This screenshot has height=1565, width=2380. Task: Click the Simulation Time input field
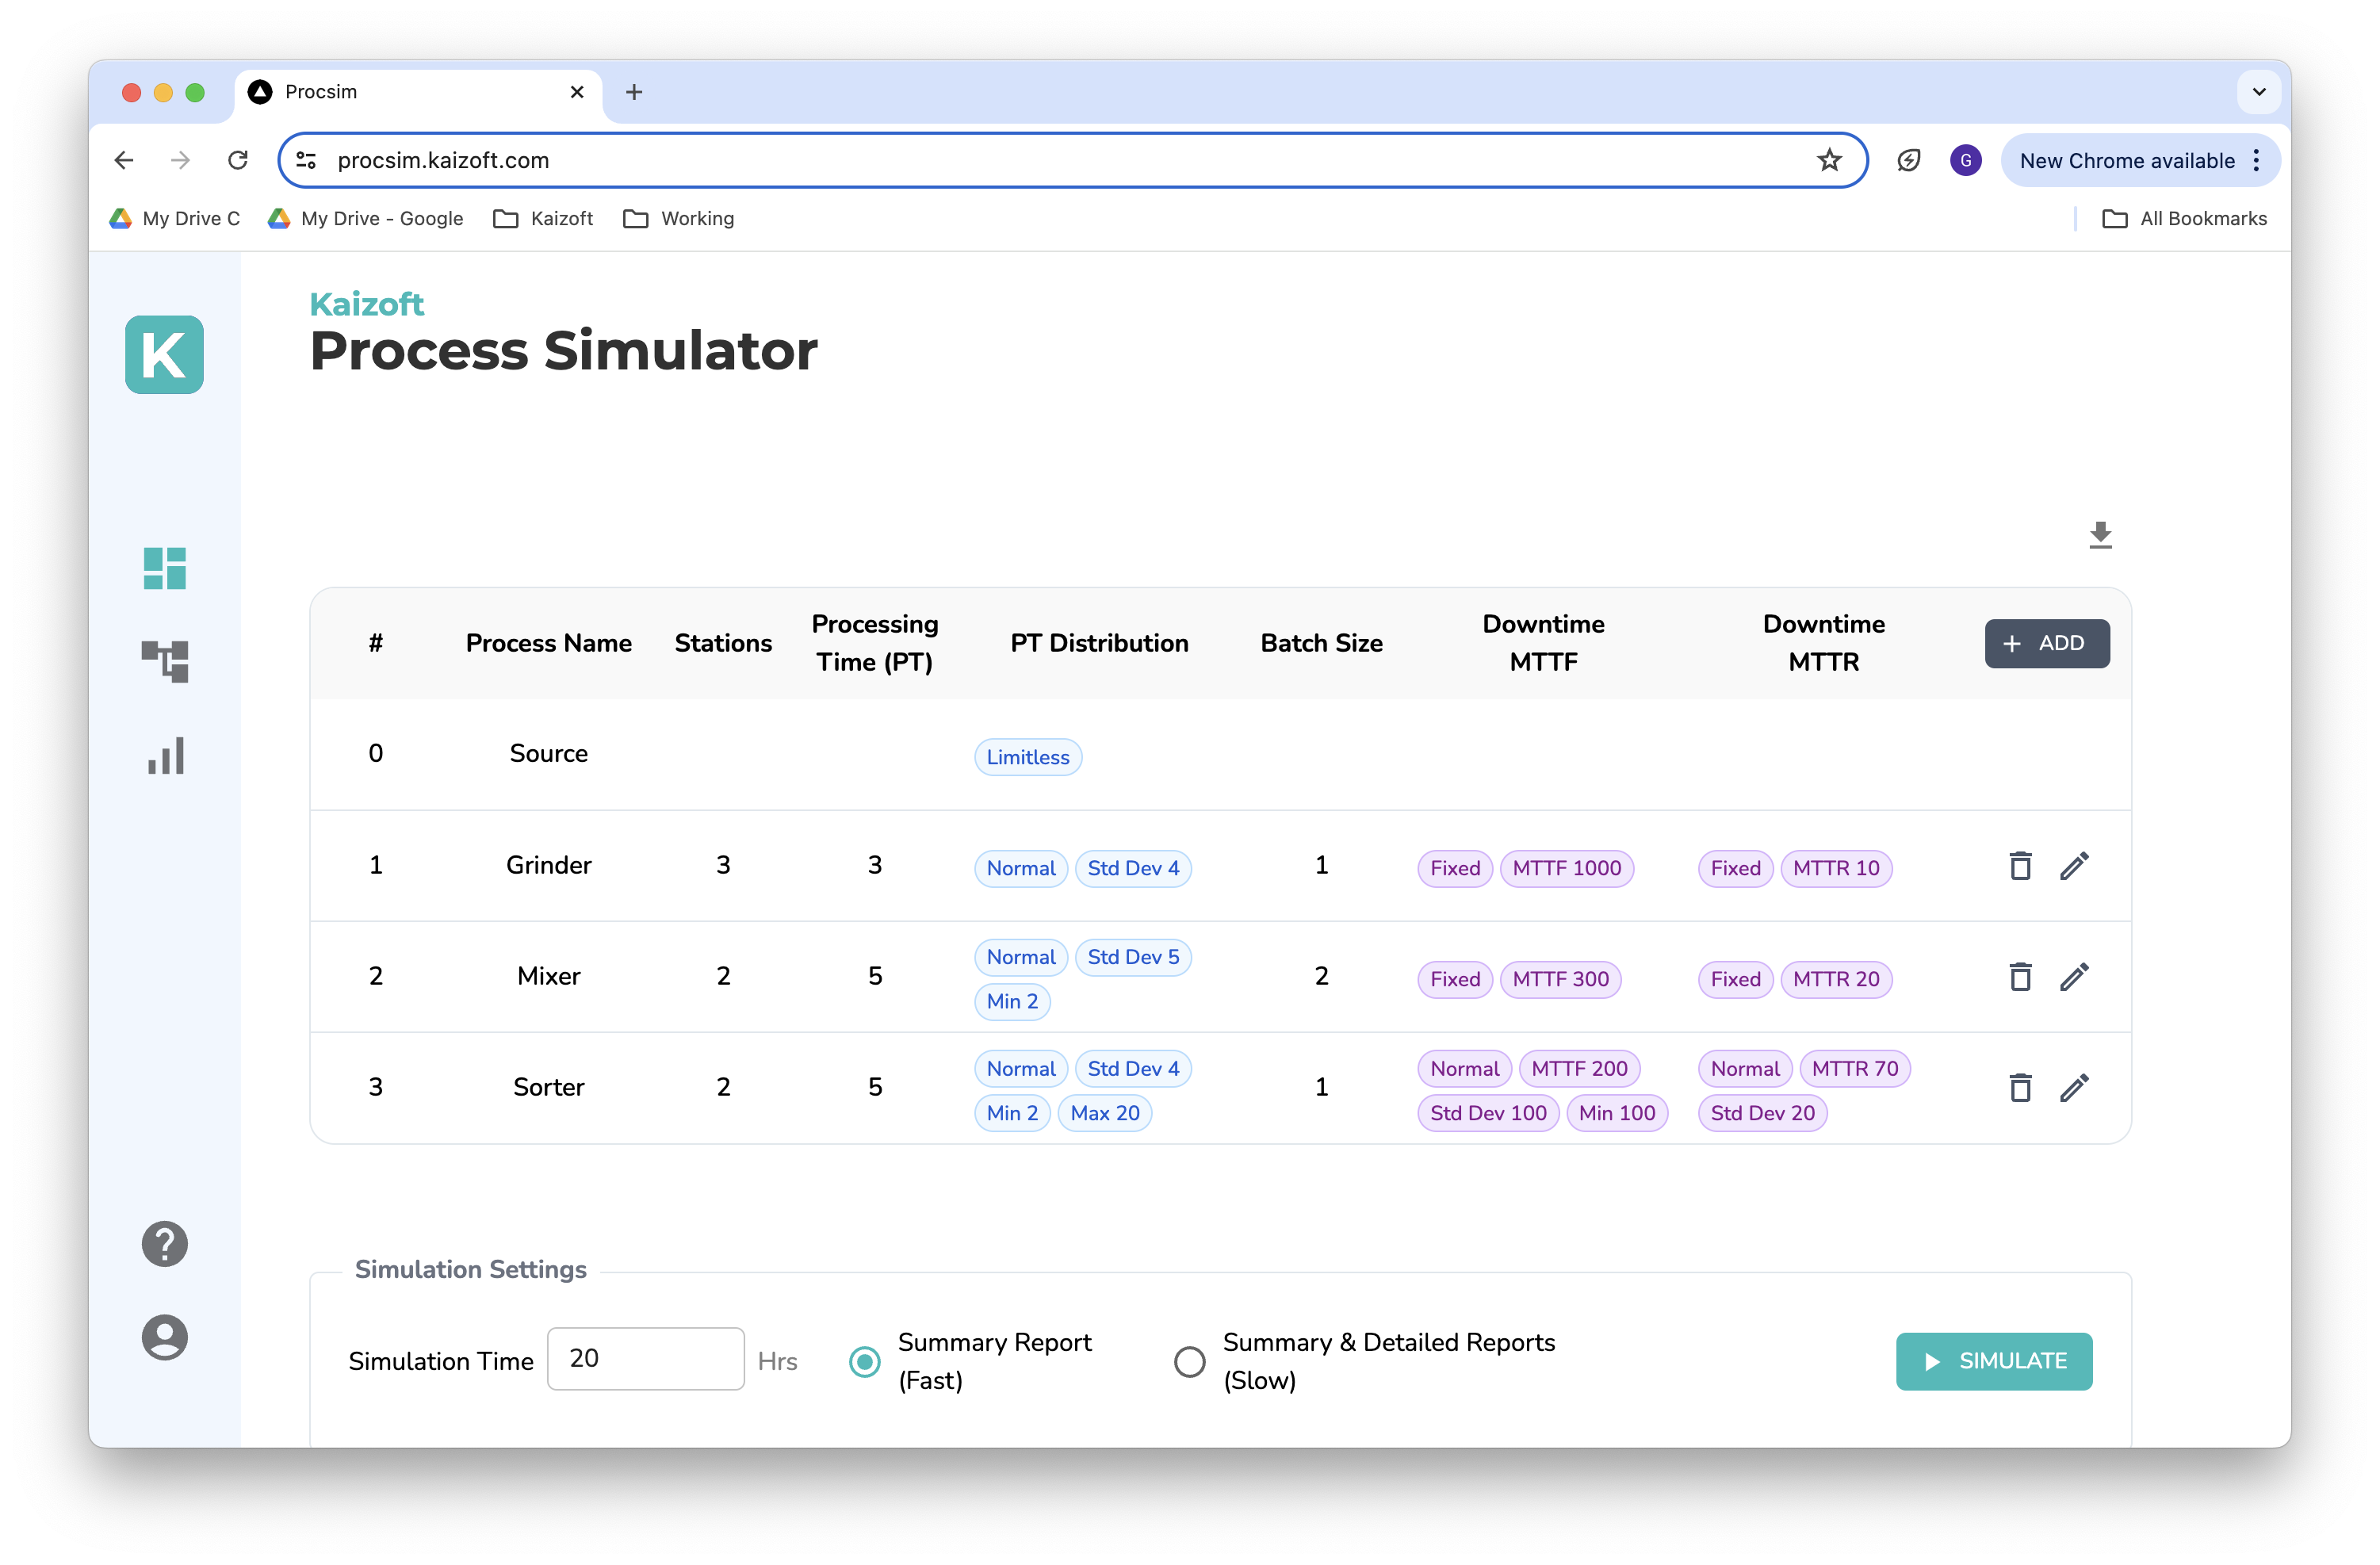coord(646,1358)
